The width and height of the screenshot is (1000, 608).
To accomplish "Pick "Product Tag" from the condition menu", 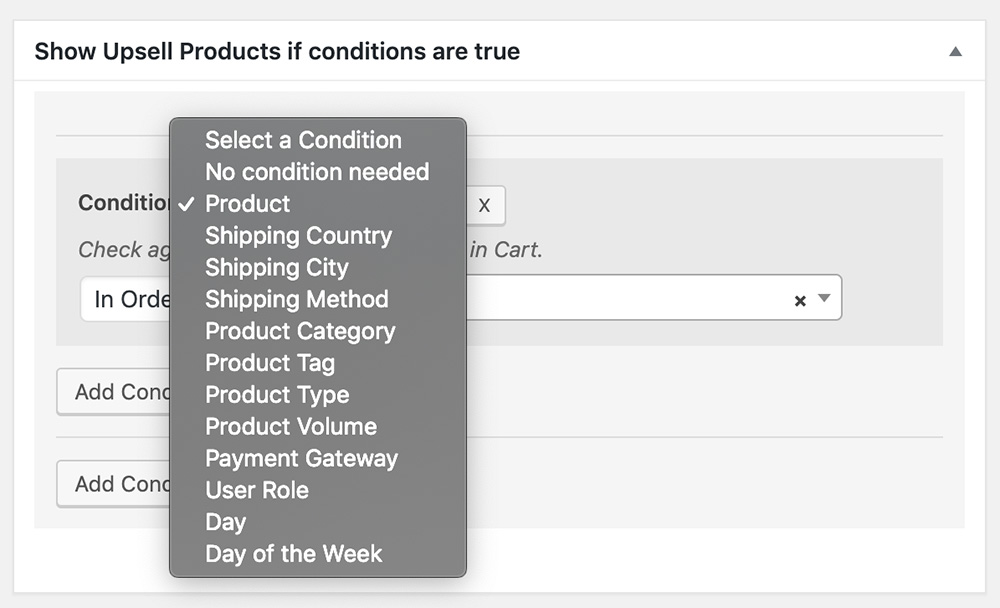I will point(269,363).
